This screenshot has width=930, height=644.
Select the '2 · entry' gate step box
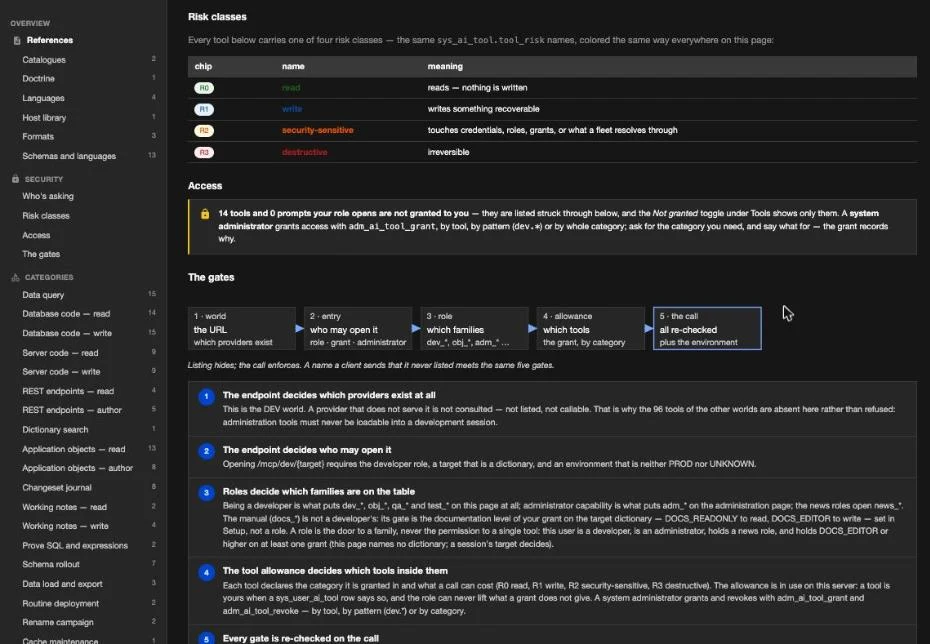358,329
